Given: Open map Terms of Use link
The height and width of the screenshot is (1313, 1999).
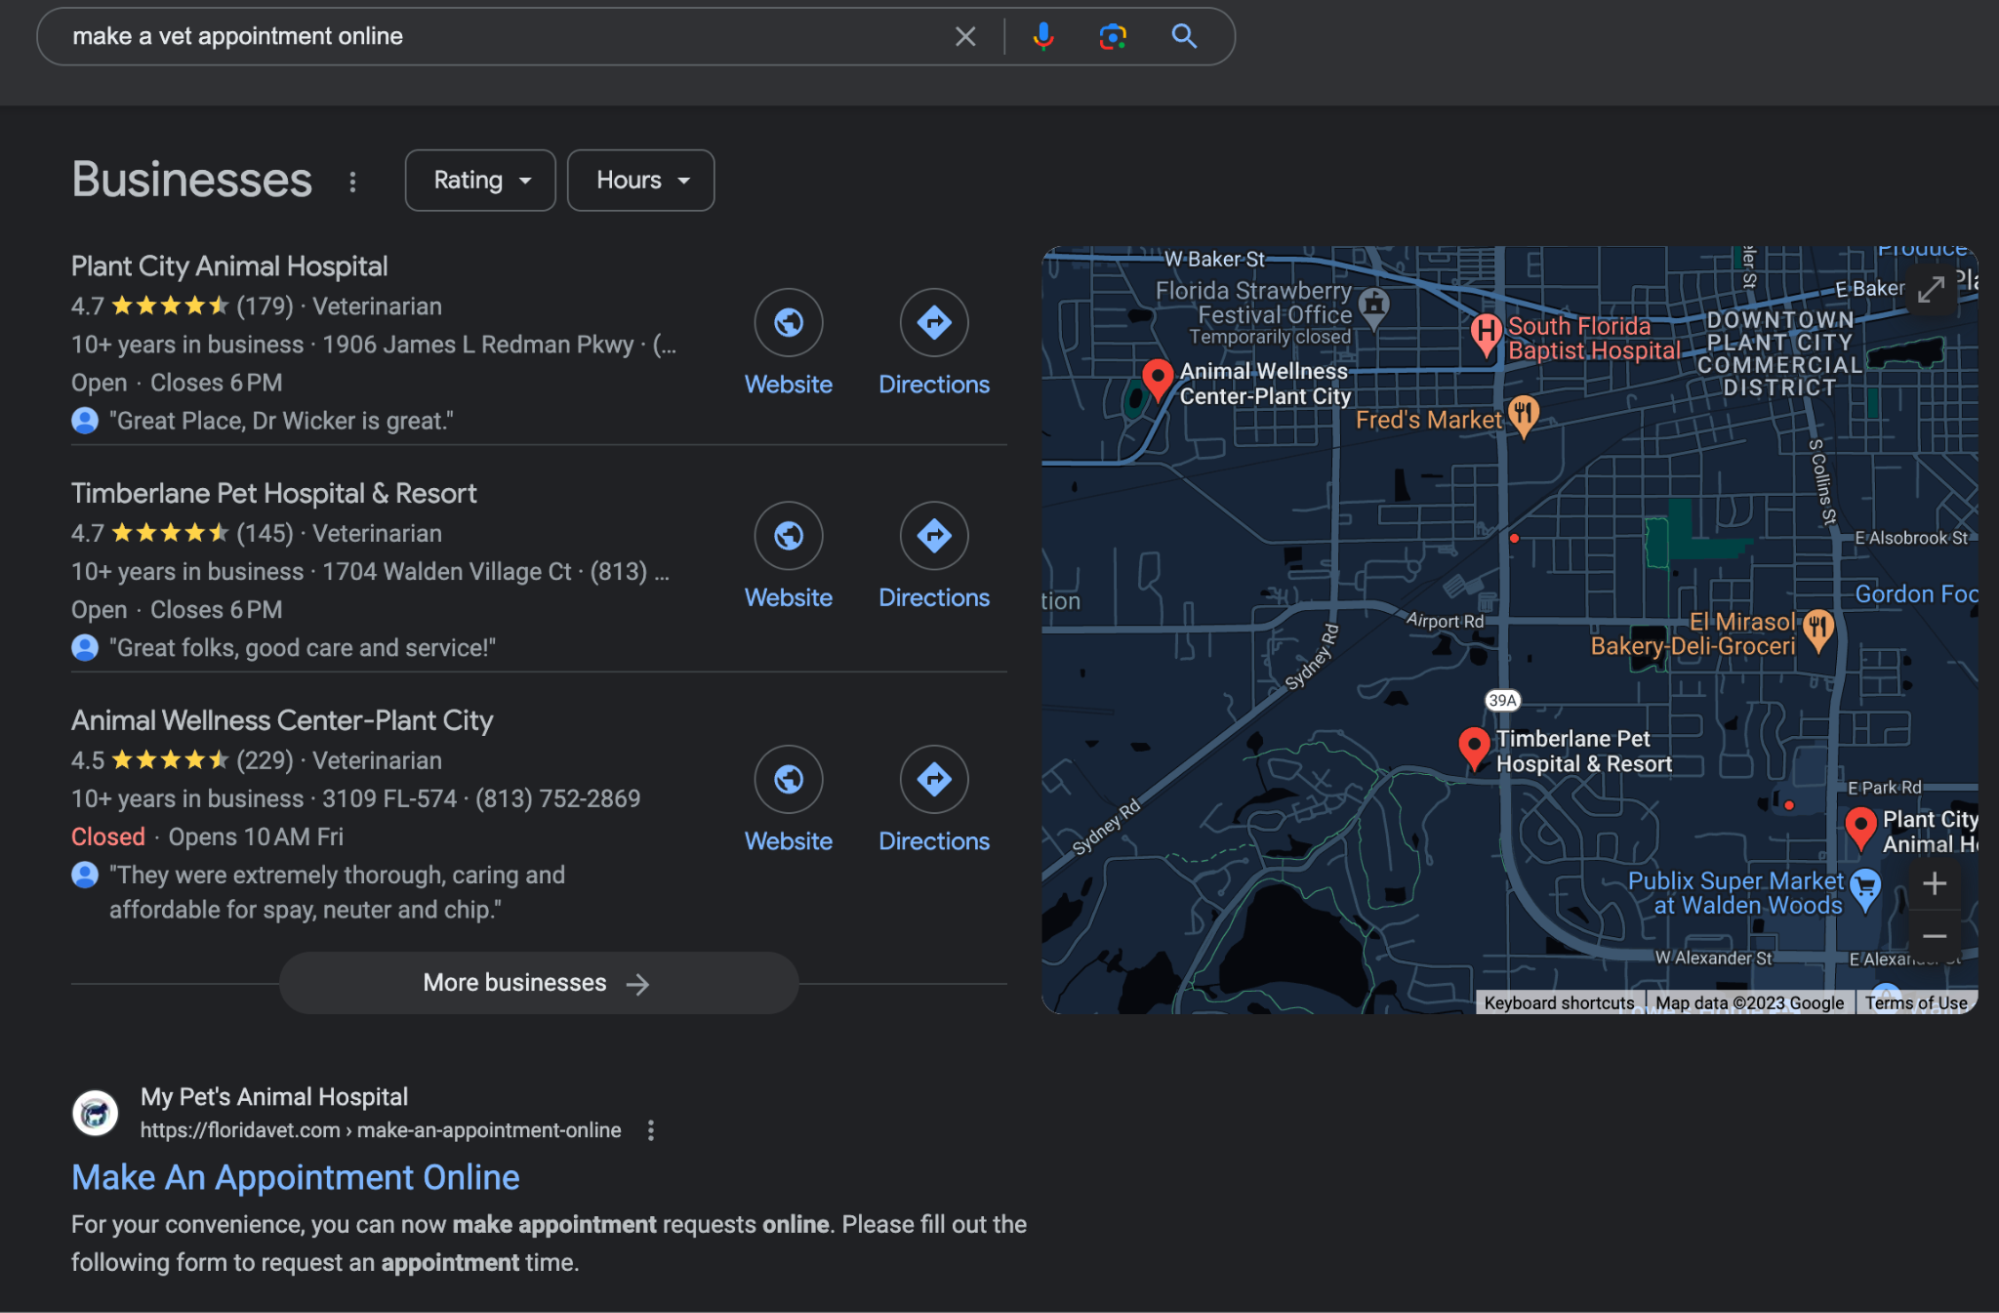Looking at the screenshot, I should tap(1915, 1002).
